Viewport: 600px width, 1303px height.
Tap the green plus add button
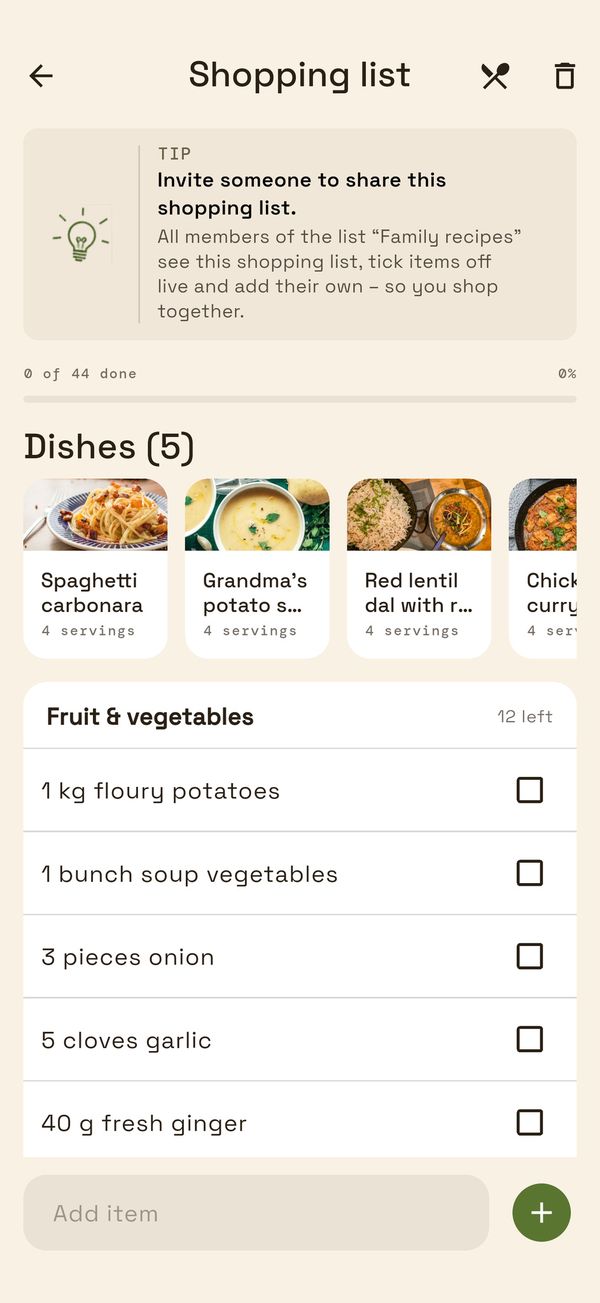(541, 1213)
